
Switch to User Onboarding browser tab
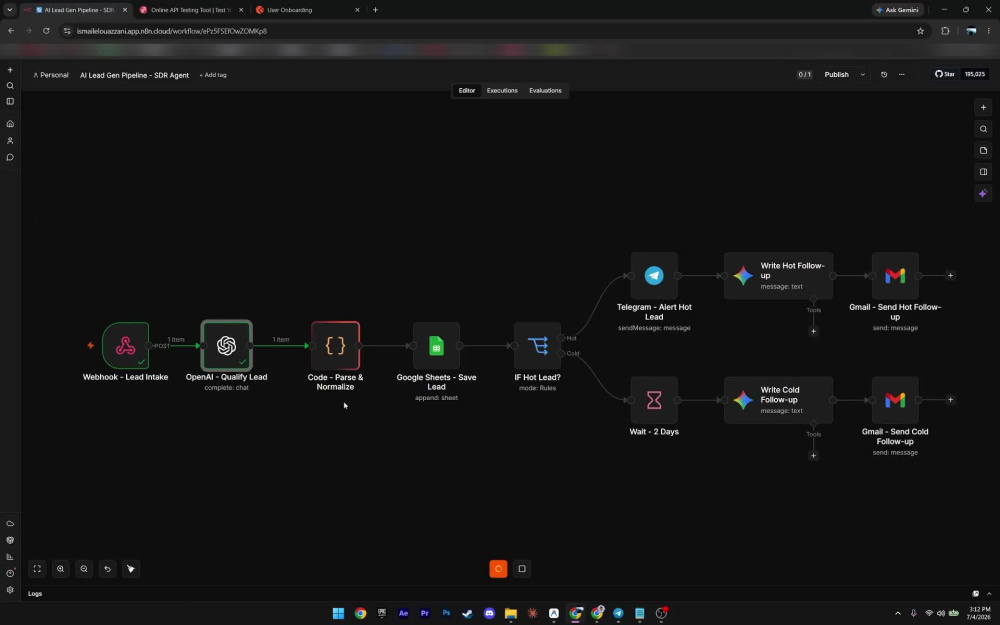pos(306,10)
